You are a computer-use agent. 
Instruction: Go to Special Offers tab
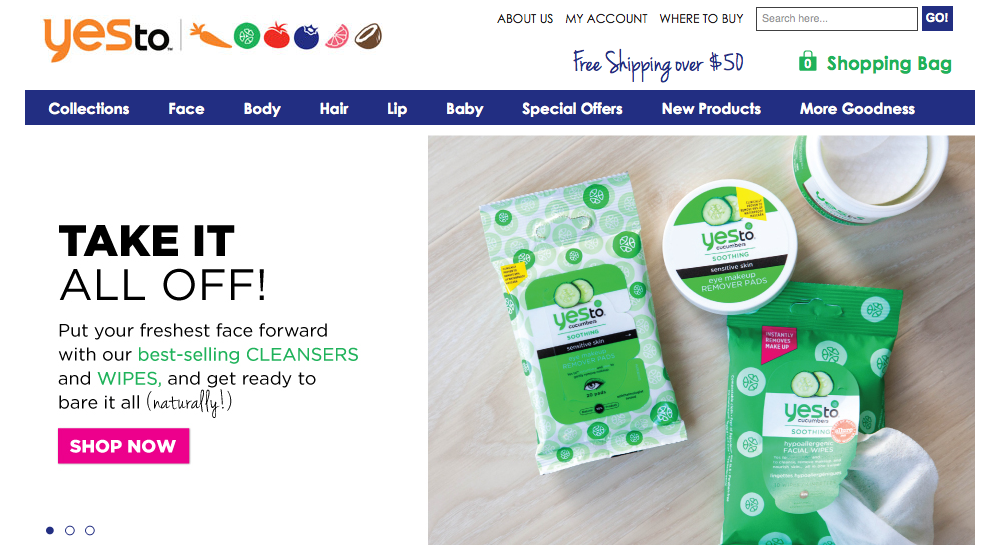tap(572, 109)
